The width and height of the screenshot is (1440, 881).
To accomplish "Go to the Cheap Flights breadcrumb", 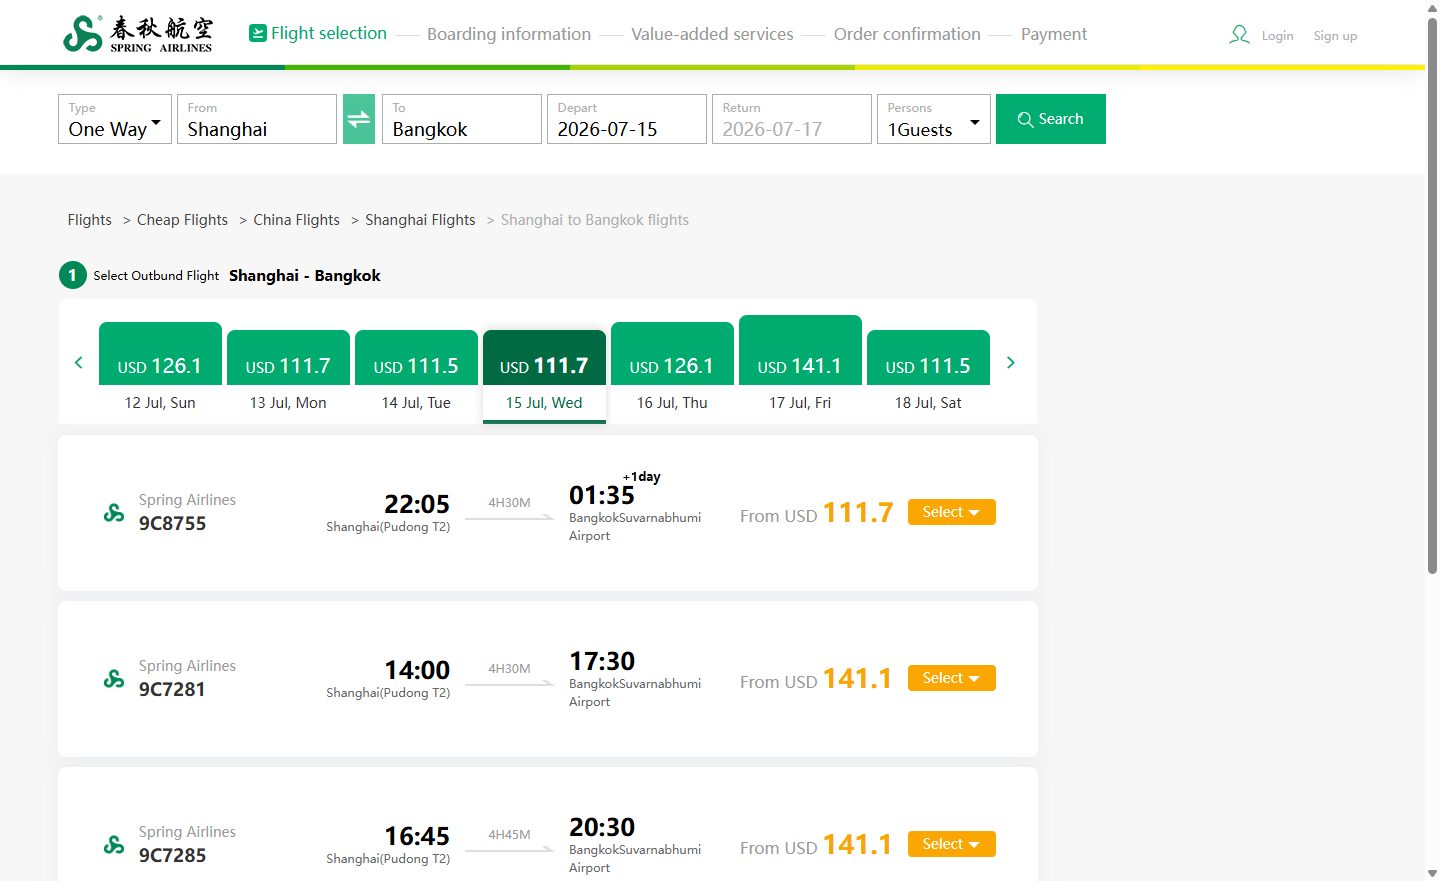I will click(182, 220).
